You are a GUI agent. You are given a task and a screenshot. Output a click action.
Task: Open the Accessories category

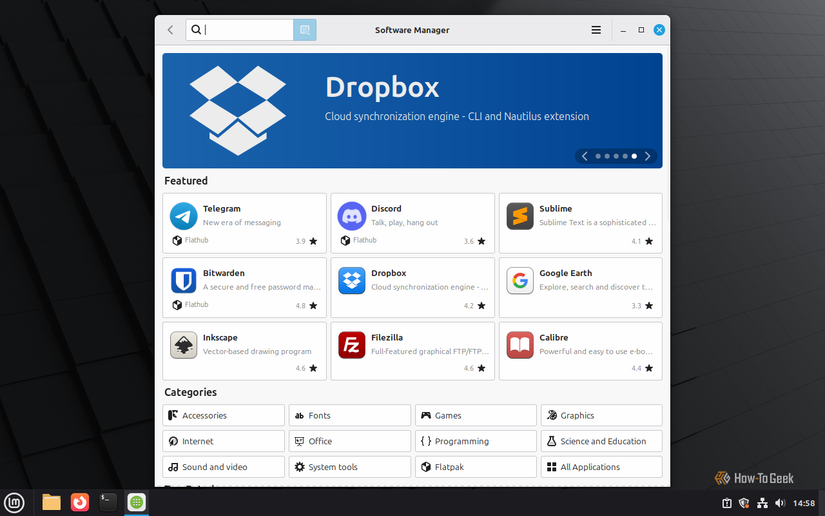pyautogui.click(x=224, y=415)
